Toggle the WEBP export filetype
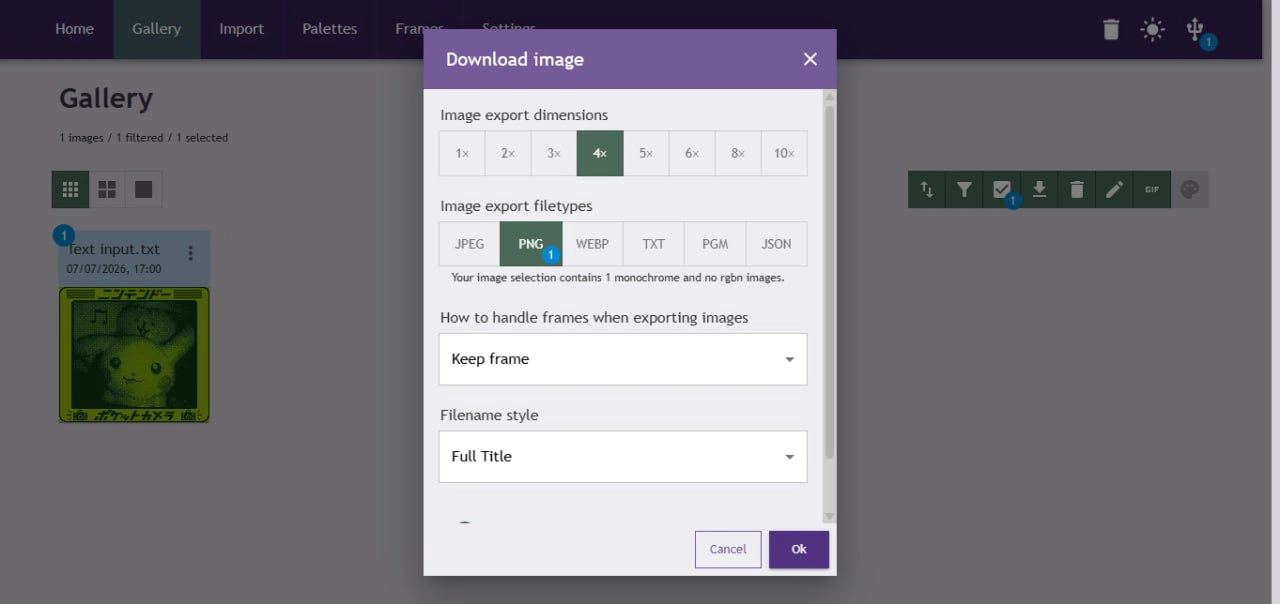 592,244
